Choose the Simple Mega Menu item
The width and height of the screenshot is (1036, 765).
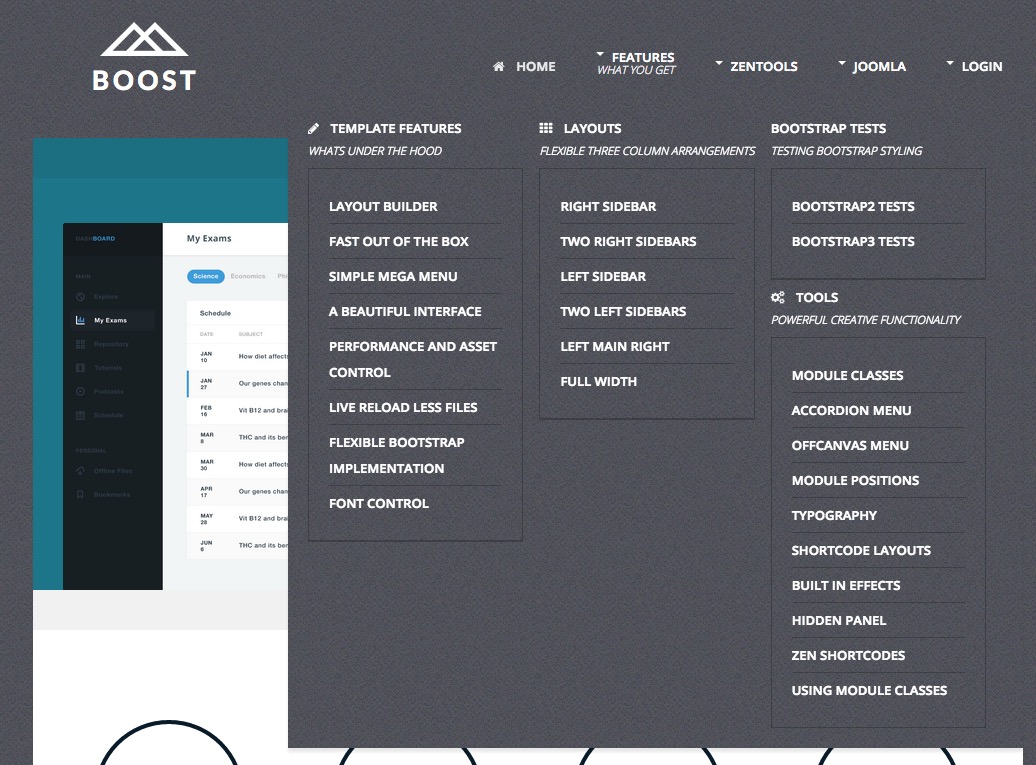[393, 277]
